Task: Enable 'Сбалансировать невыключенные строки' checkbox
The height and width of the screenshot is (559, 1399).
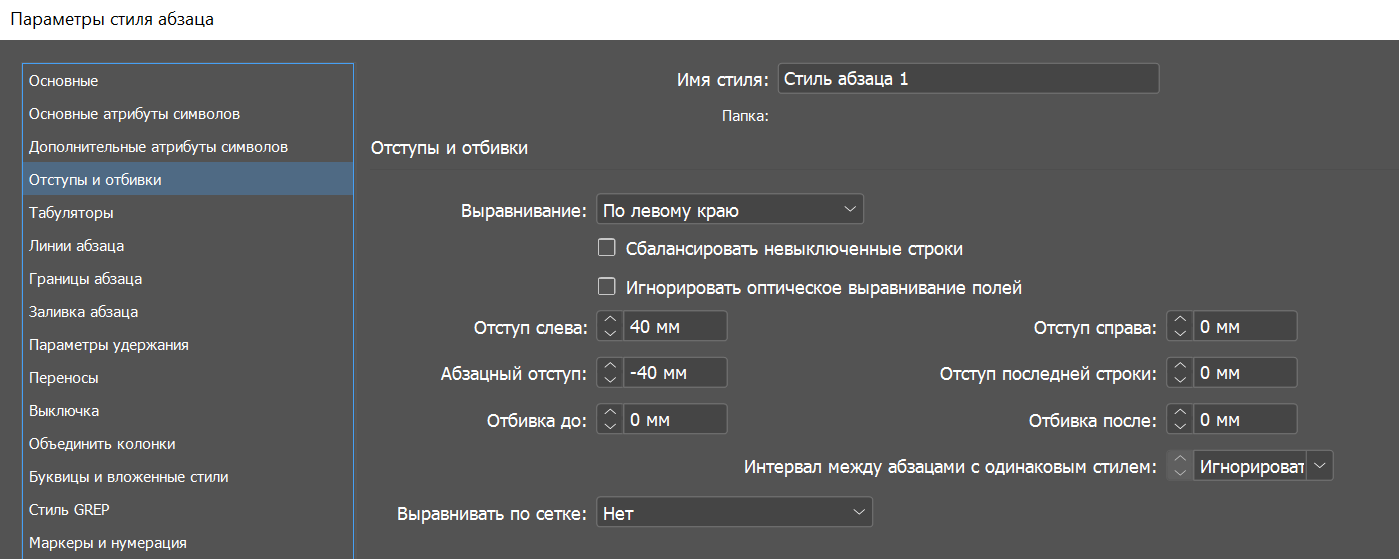Action: 606,248
